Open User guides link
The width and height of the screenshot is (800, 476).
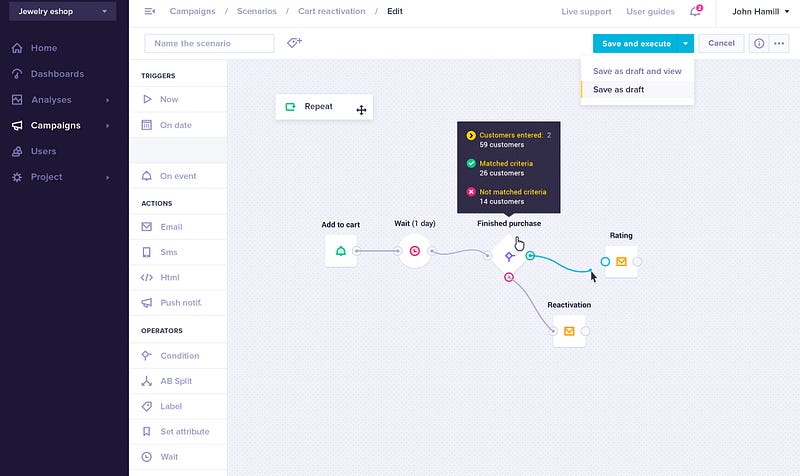click(x=651, y=12)
